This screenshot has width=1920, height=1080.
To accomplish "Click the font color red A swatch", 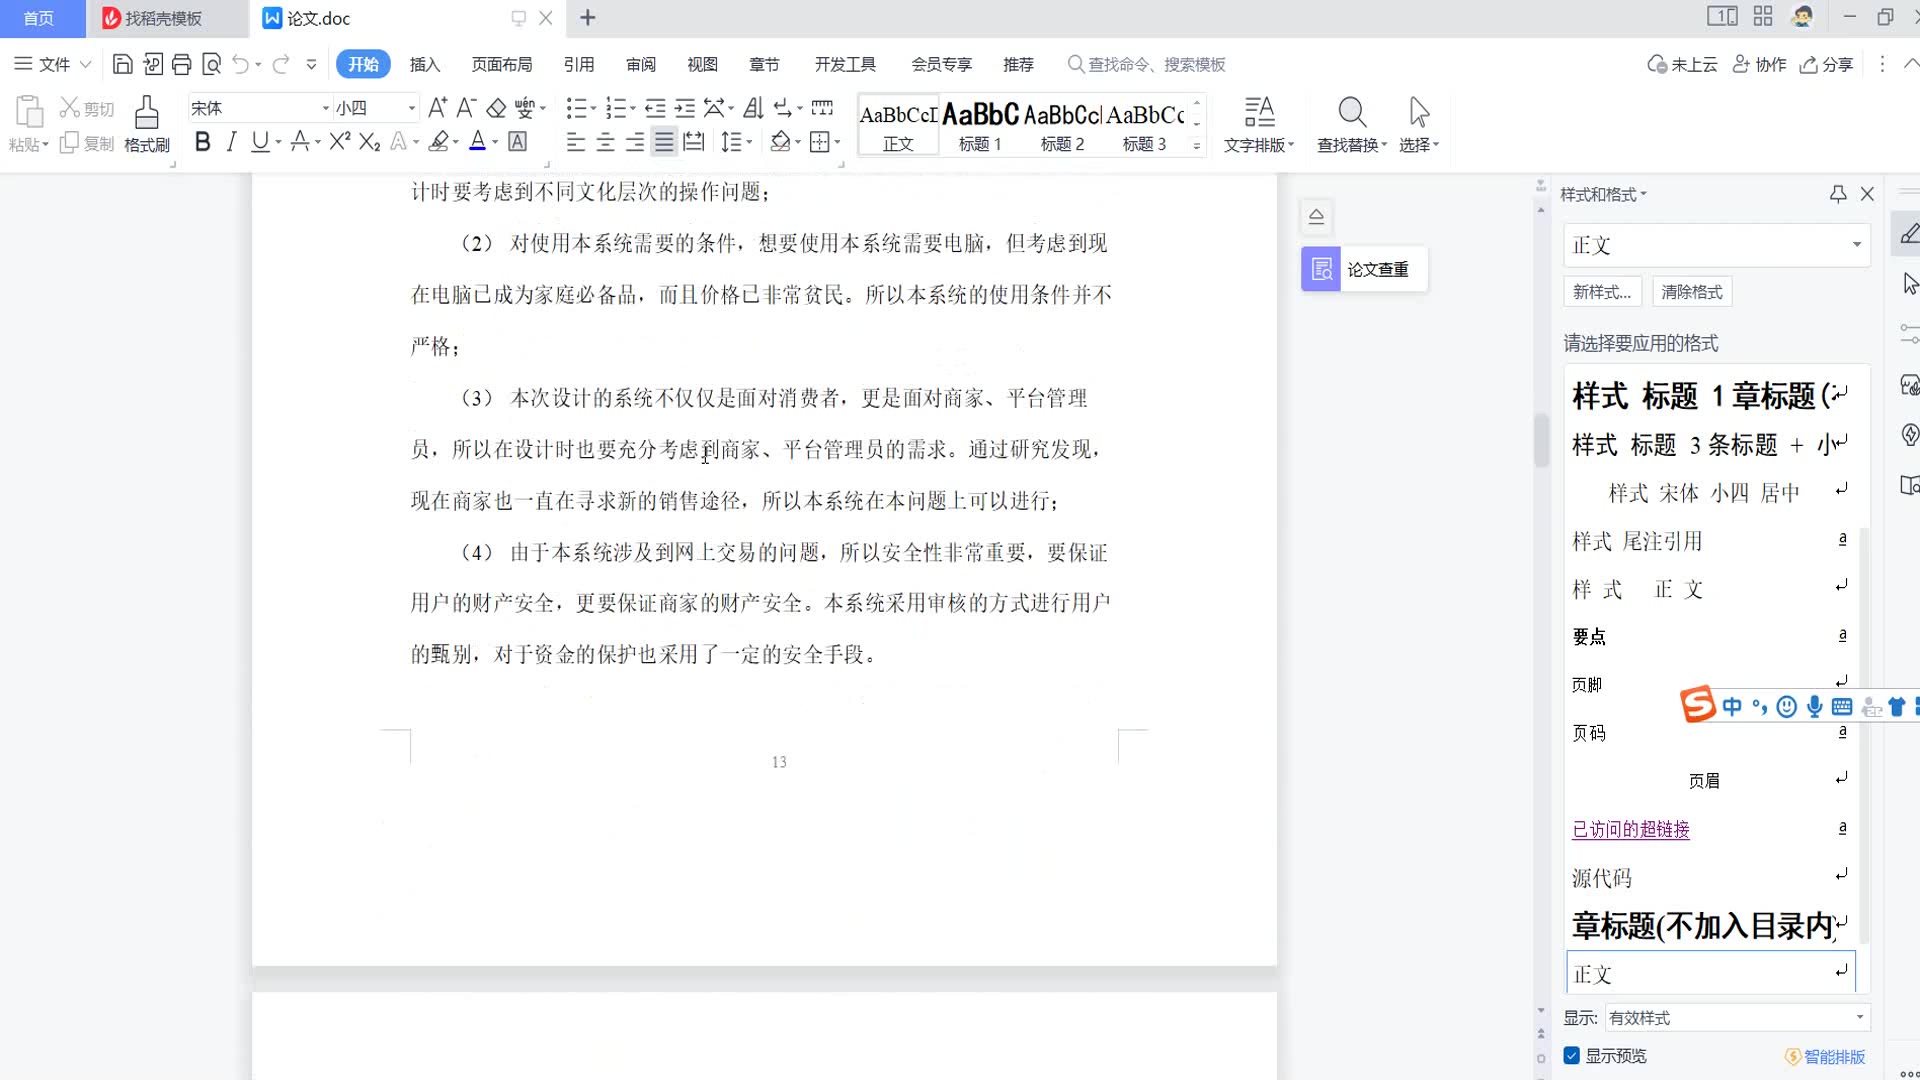I will click(x=477, y=142).
